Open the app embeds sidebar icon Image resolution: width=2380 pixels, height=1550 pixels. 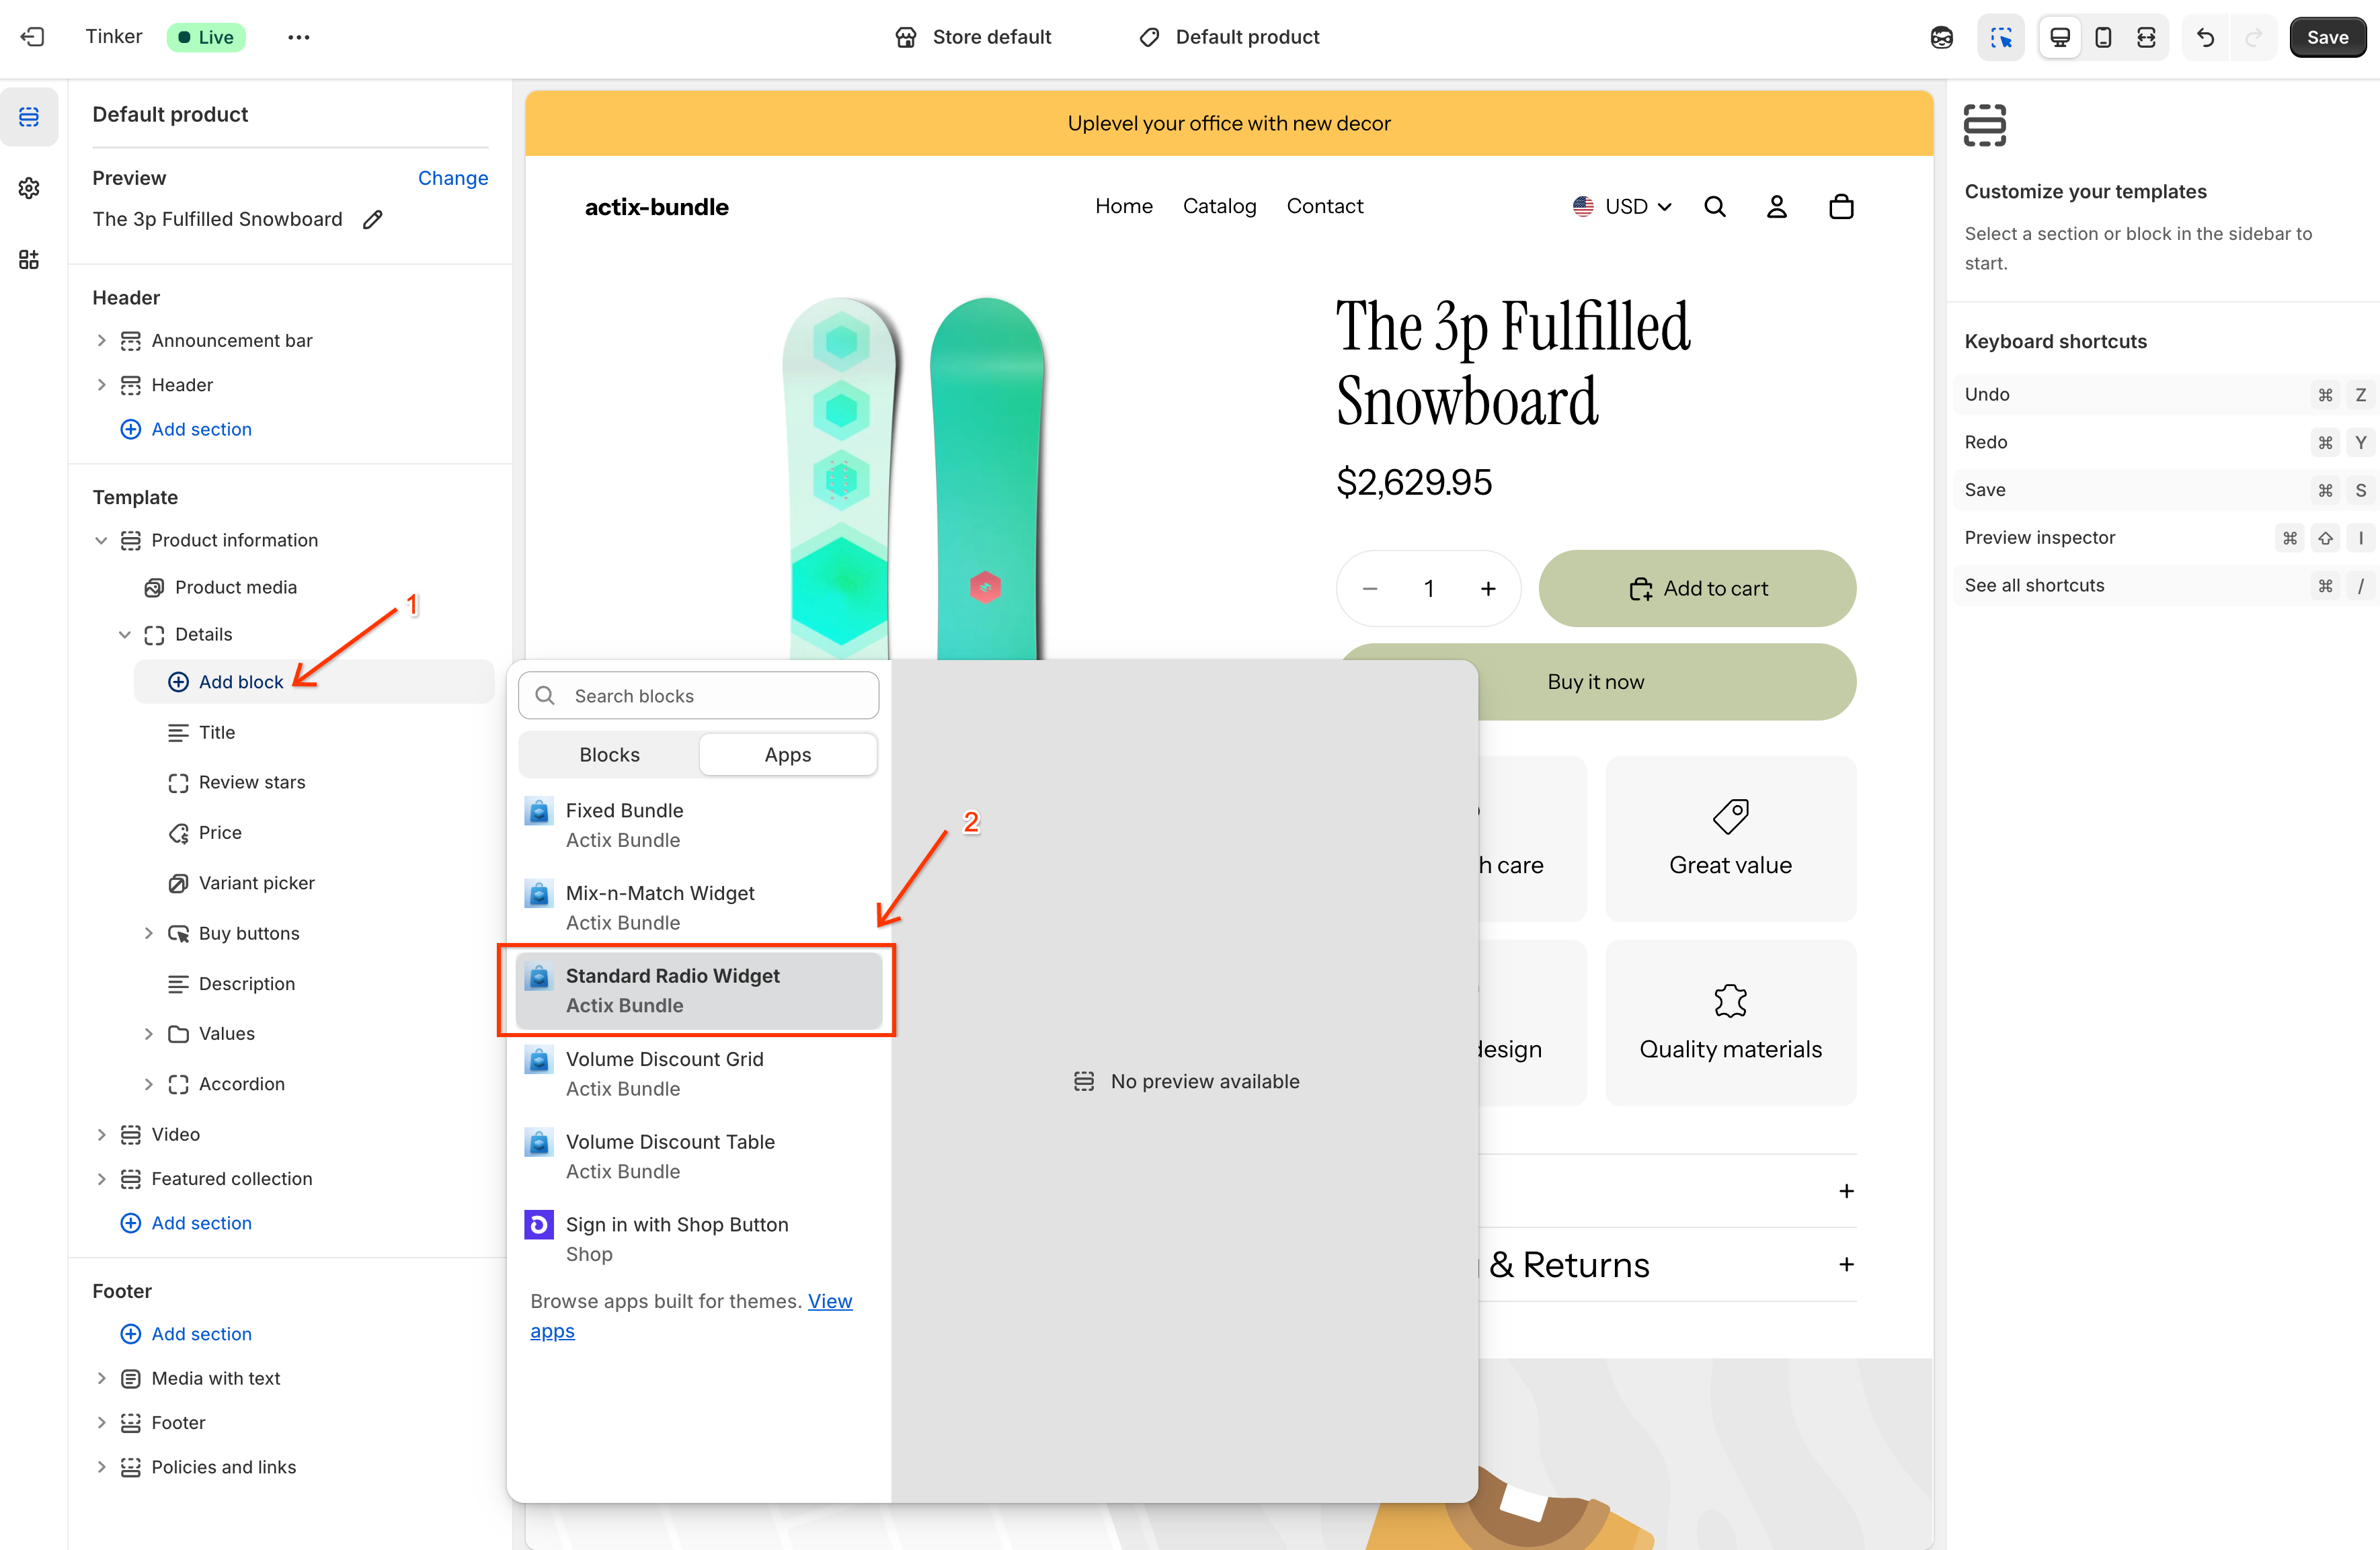tap(29, 260)
